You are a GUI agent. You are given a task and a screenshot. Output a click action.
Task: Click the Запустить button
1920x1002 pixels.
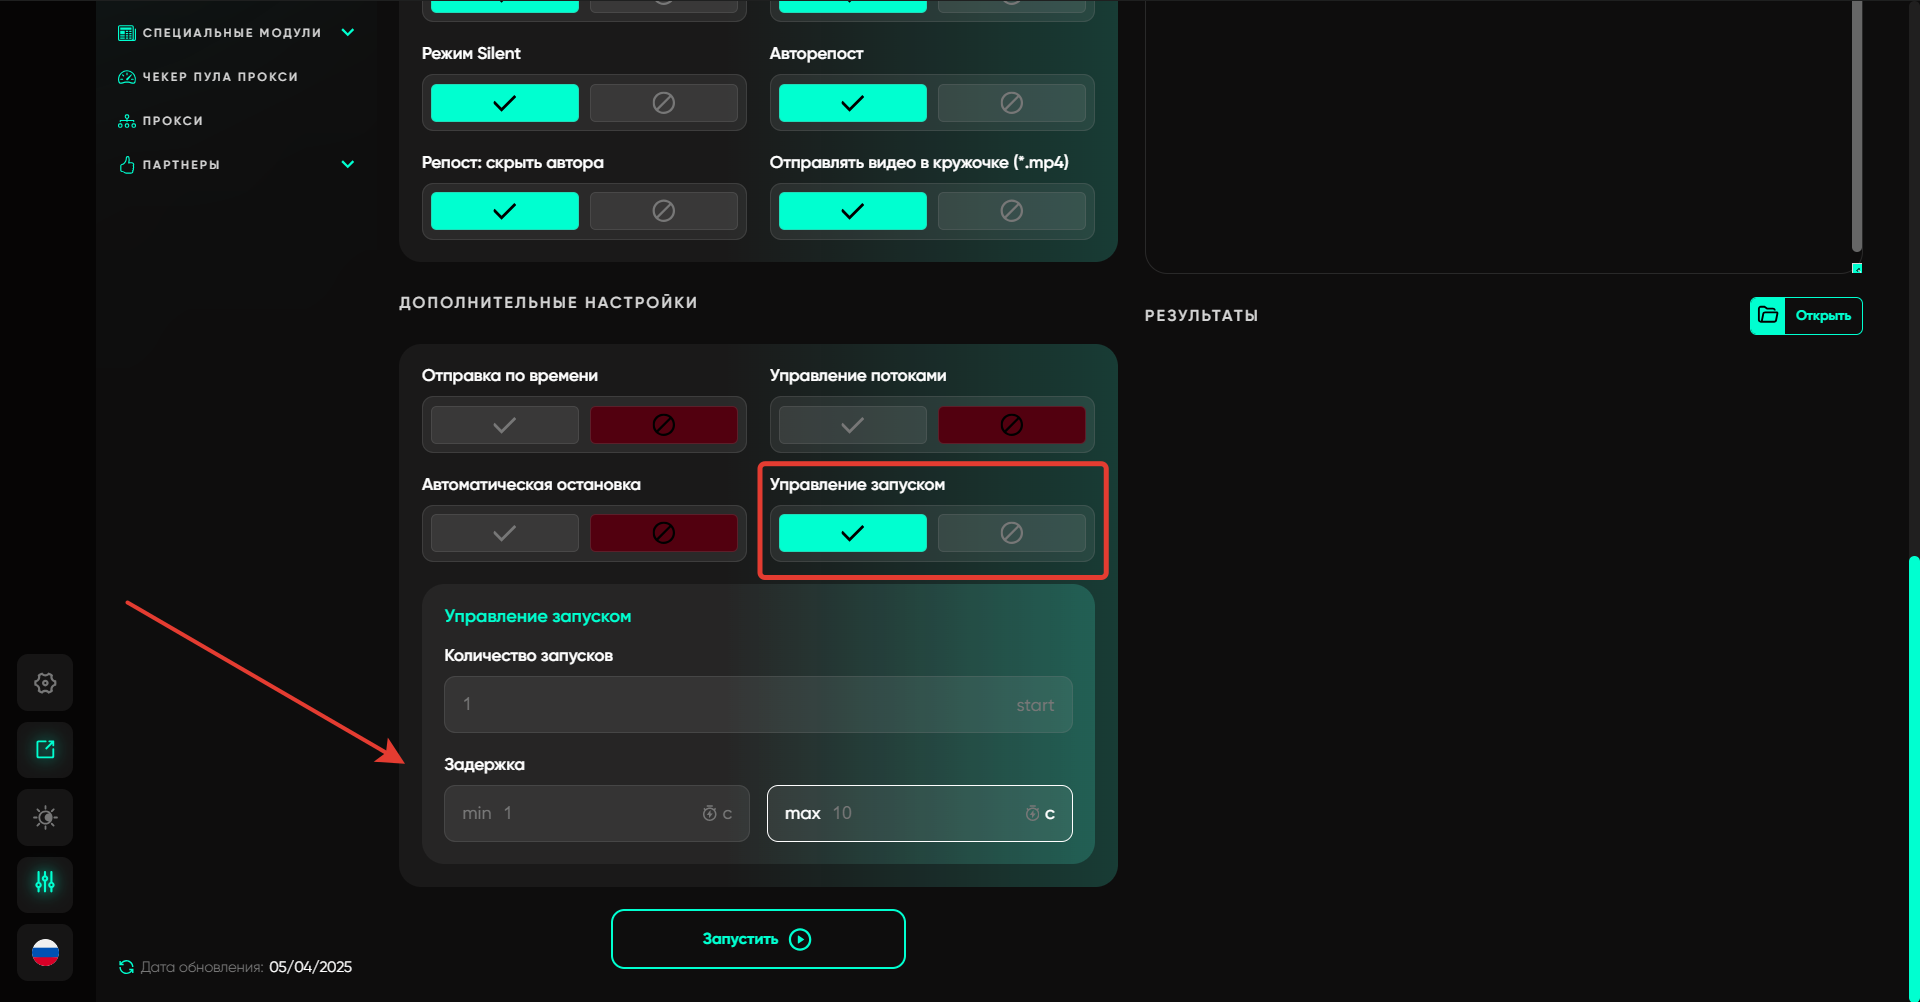click(758, 939)
